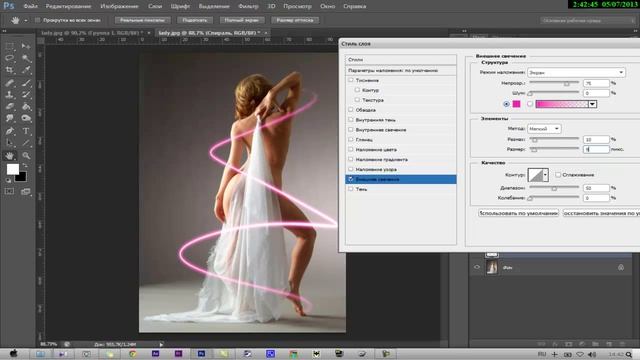Open the Режим наложения dropdown

click(x=576, y=72)
